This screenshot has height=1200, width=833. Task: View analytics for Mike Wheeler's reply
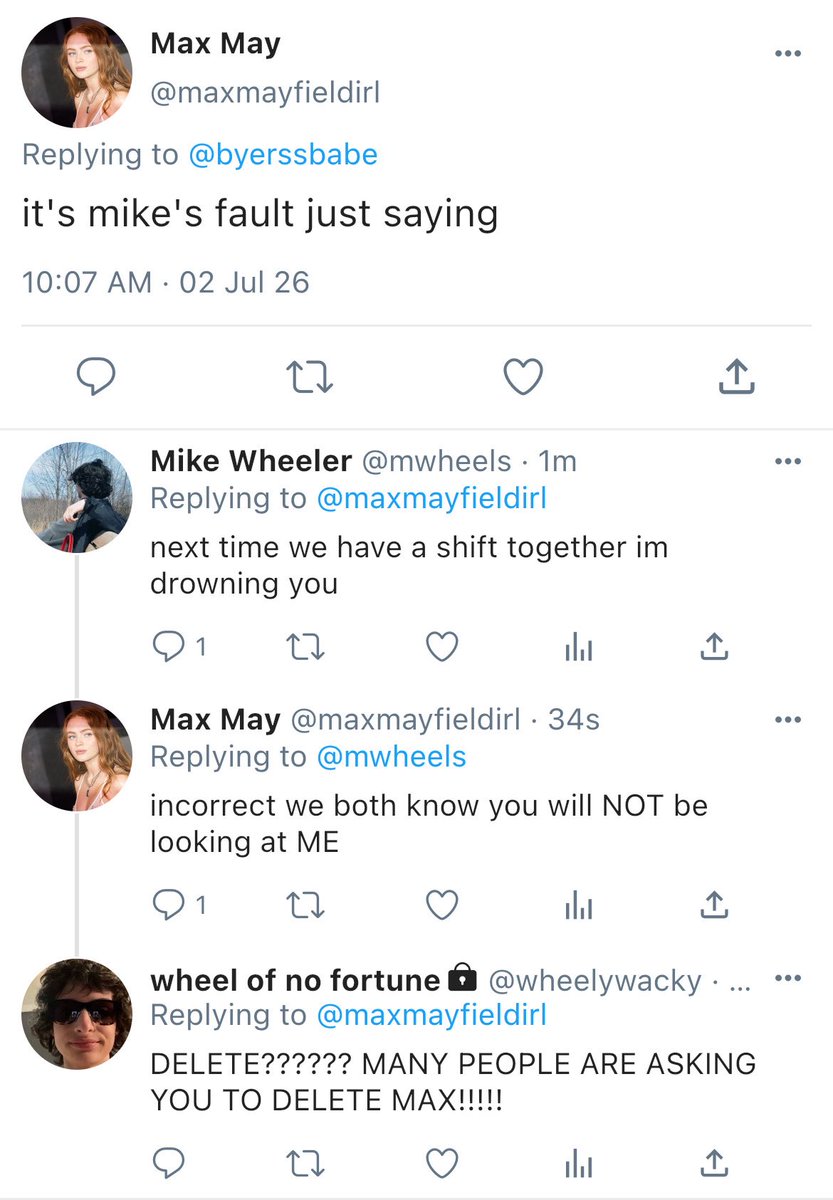[579, 648]
